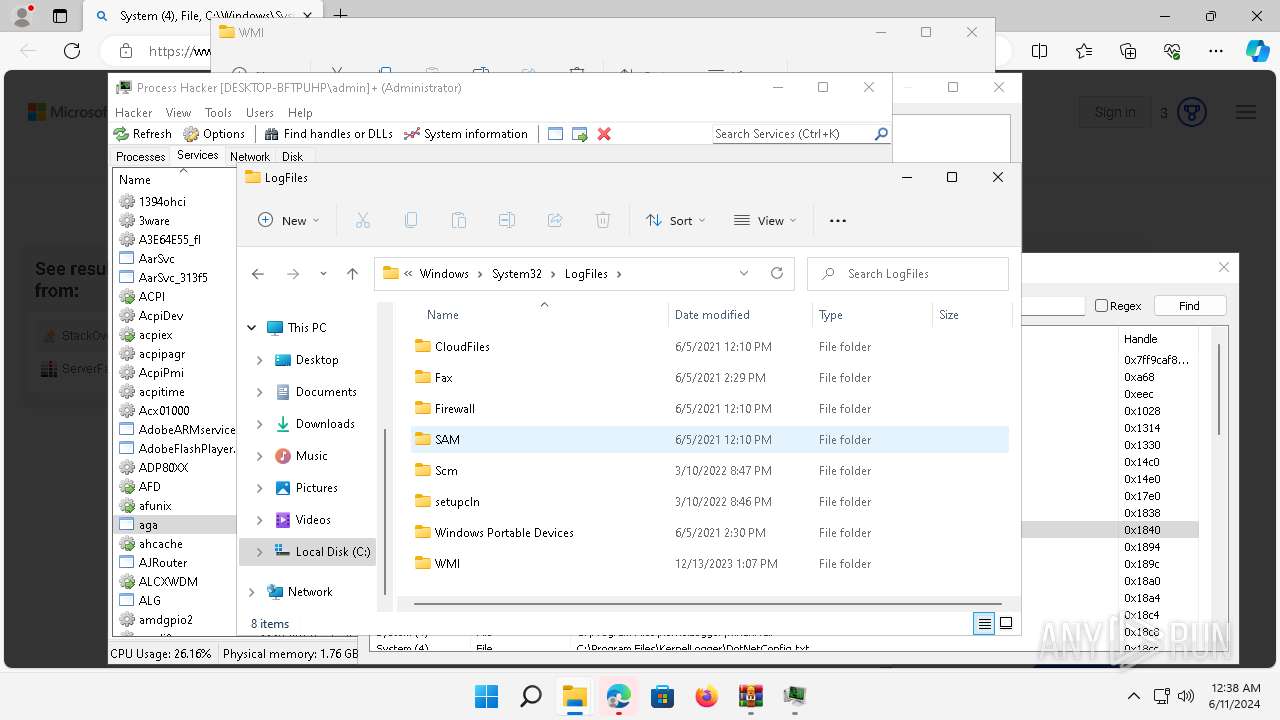This screenshot has height=720, width=1280.
Task: Sort by Name column in LogFiles
Action: pyautogui.click(x=443, y=315)
